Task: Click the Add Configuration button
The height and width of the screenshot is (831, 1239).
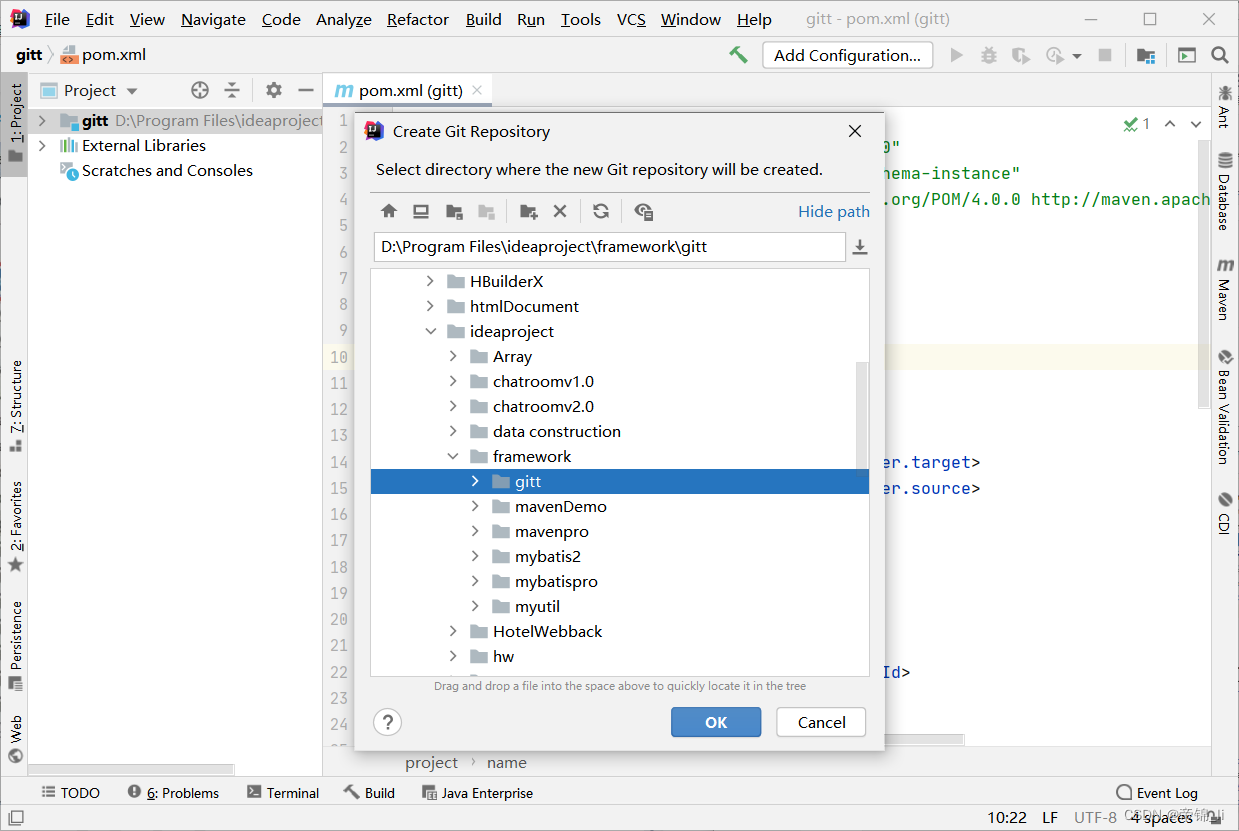Action: point(847,55)
